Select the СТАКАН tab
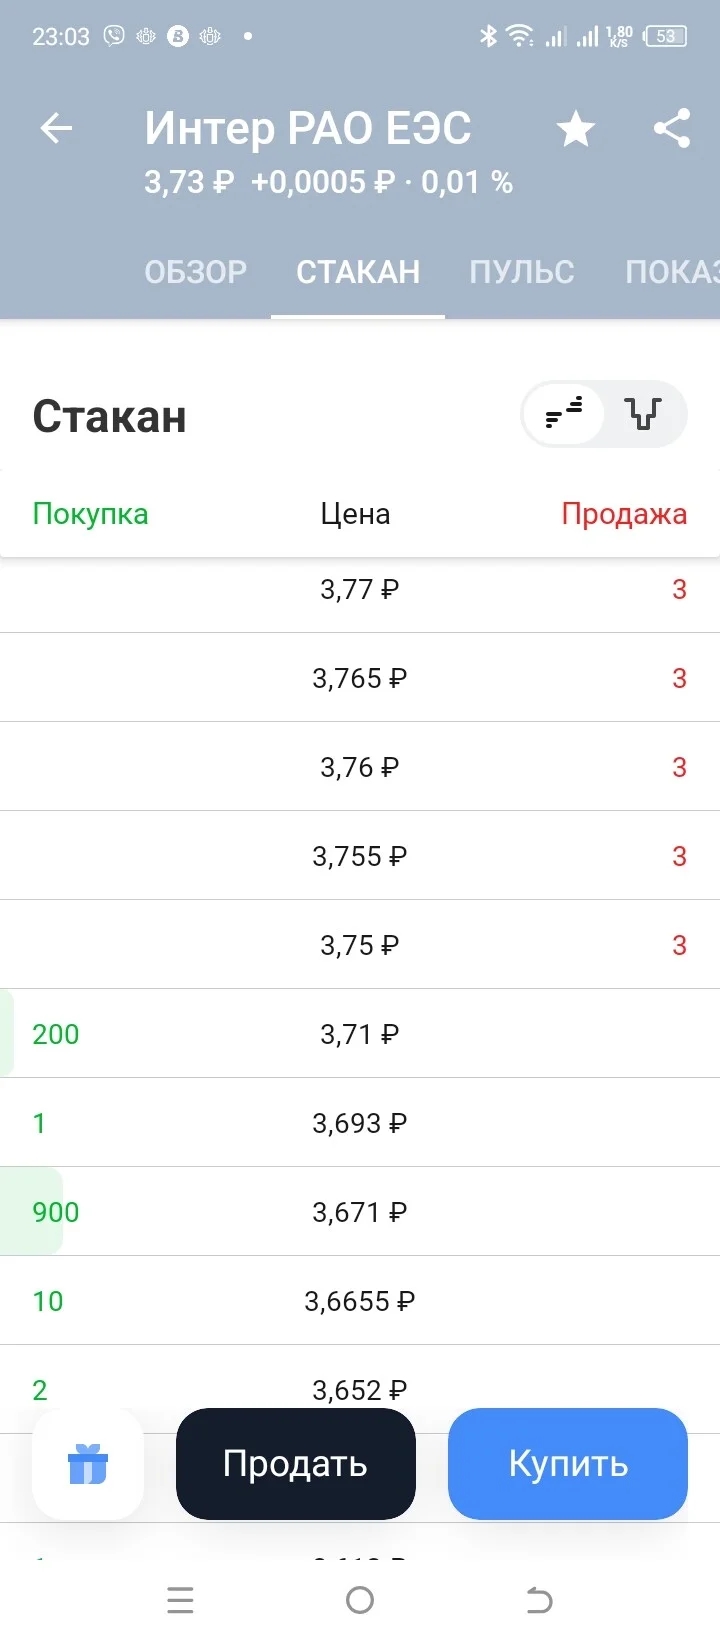 (x=358, y=272)
